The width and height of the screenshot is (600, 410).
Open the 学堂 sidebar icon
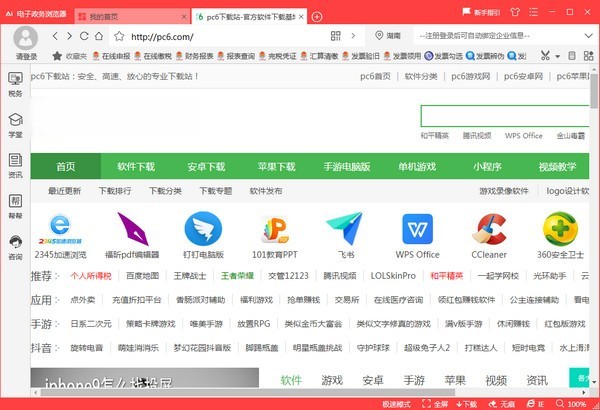tap(15, 126)
